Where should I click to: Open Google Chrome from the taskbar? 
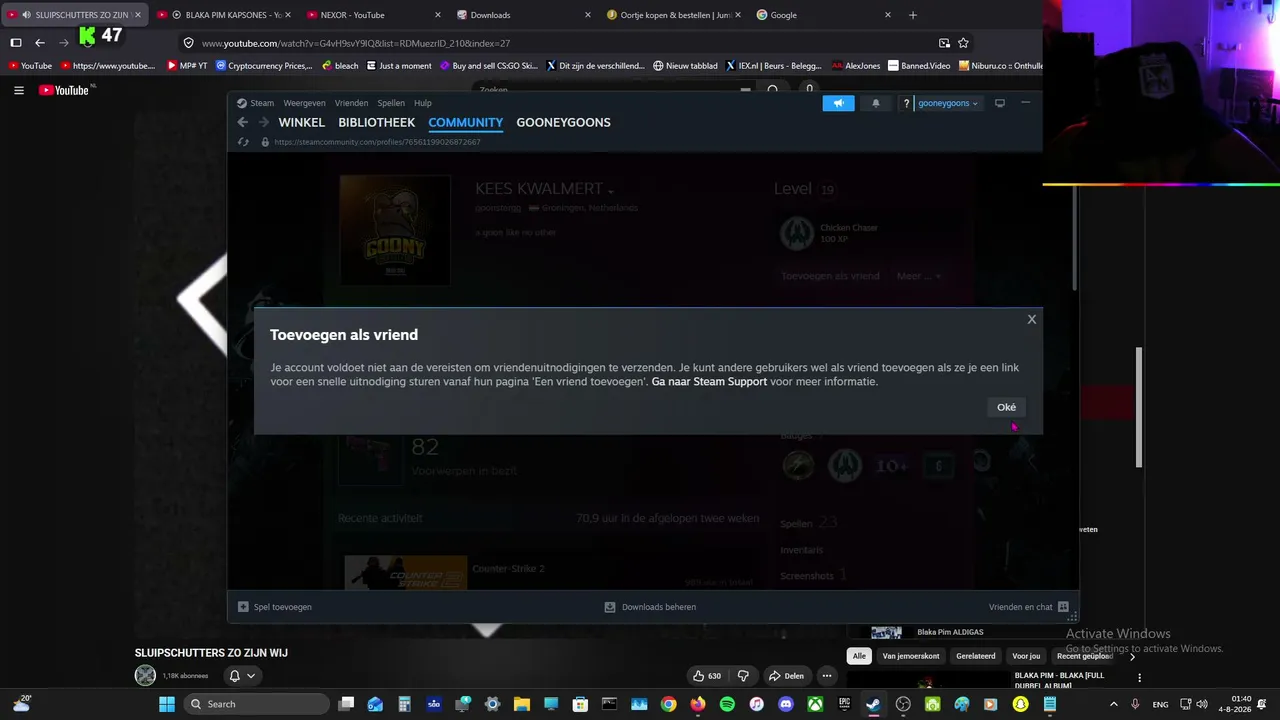click(668, 704)
